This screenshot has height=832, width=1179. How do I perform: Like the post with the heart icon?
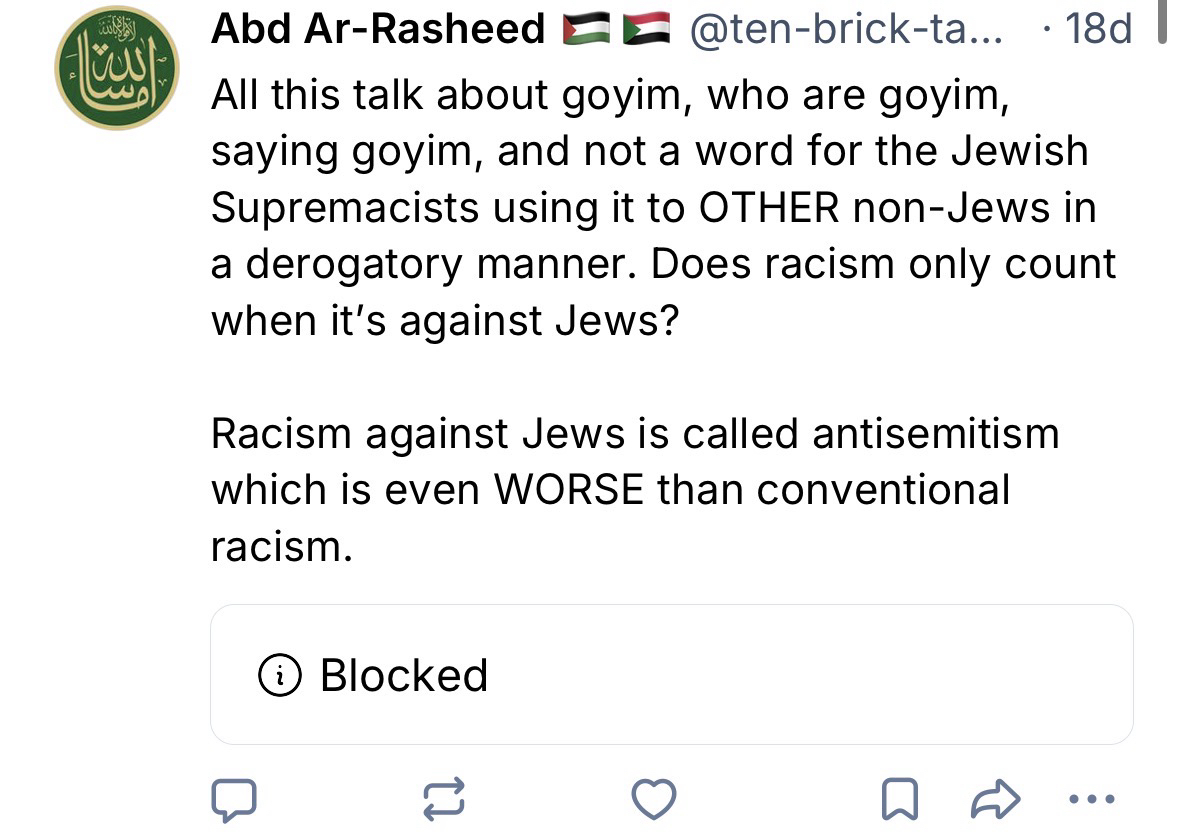(x=655, y=799)
